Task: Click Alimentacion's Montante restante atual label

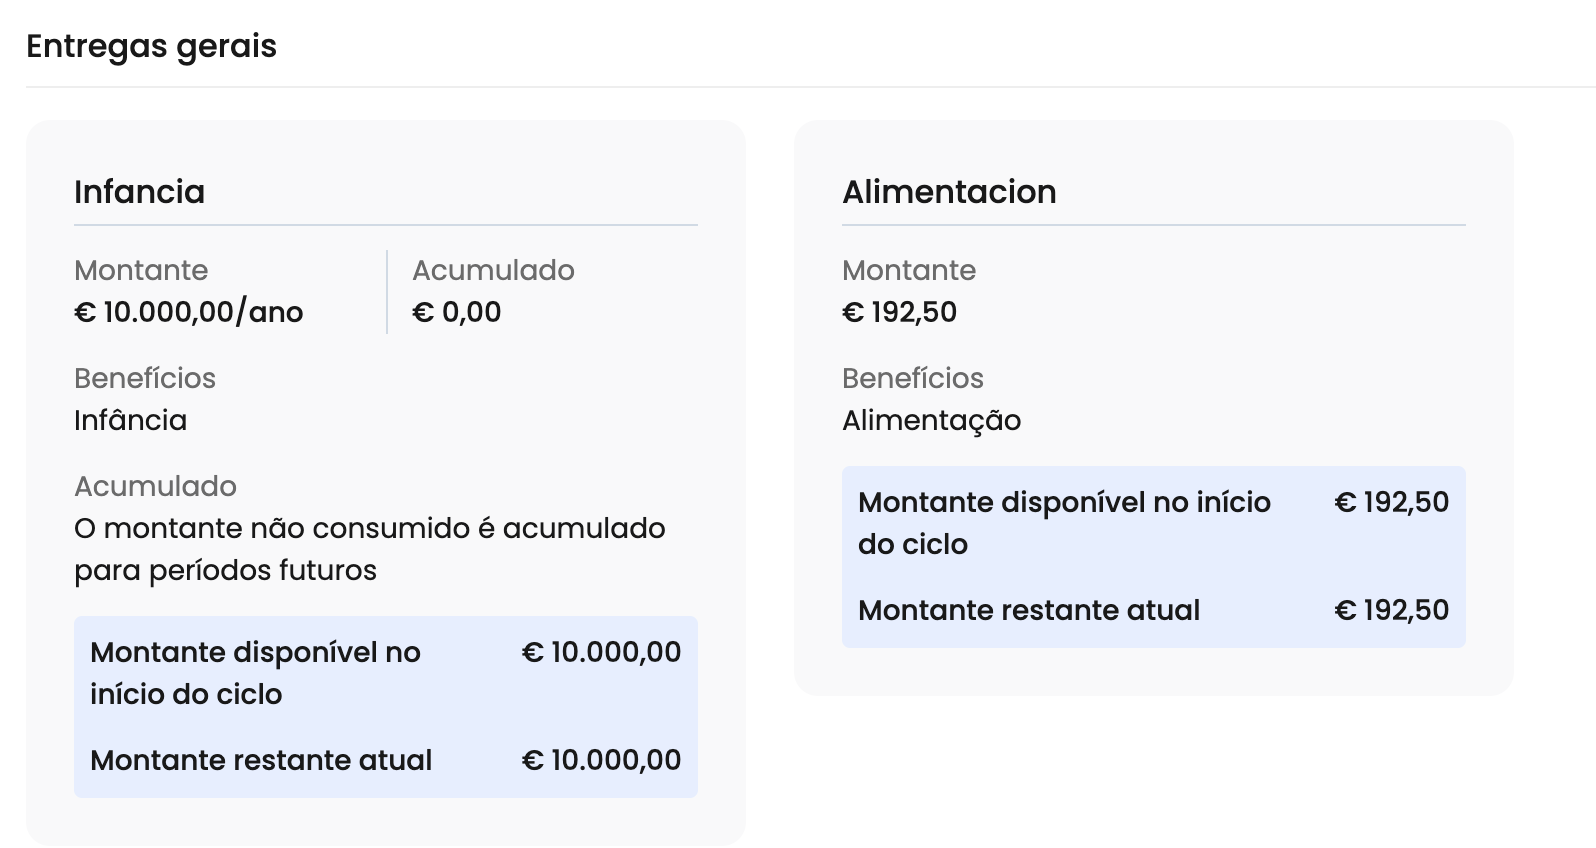Action: pos(1028,610)
